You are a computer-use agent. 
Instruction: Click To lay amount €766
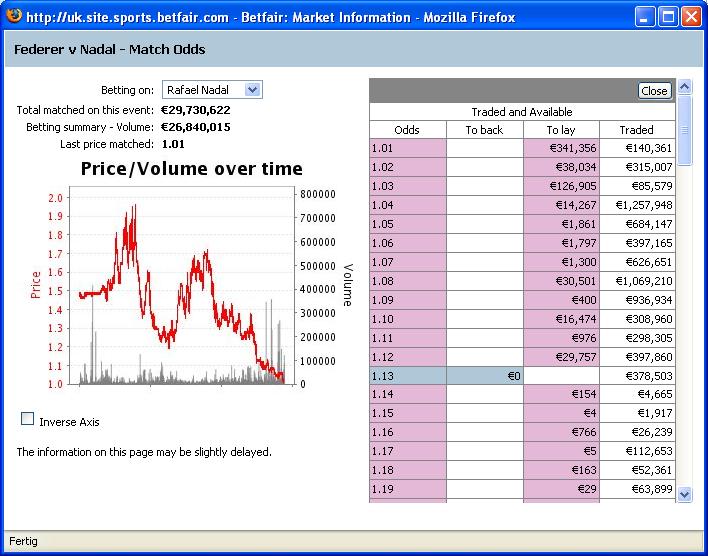click(561, 432)
